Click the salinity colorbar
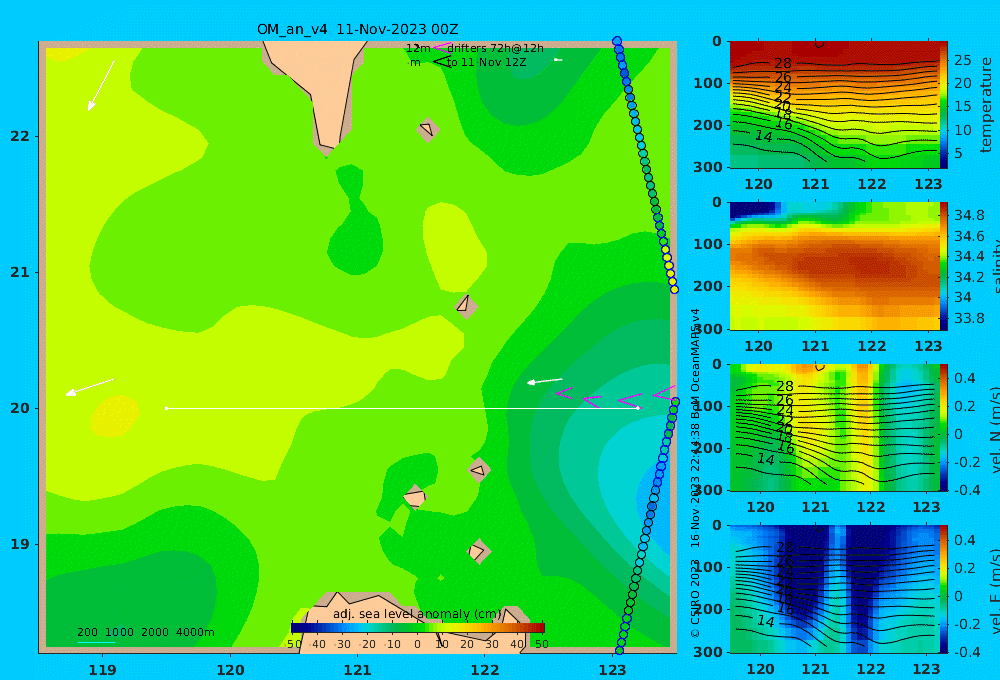1000x680 pixels. click(x=944, y=266)
